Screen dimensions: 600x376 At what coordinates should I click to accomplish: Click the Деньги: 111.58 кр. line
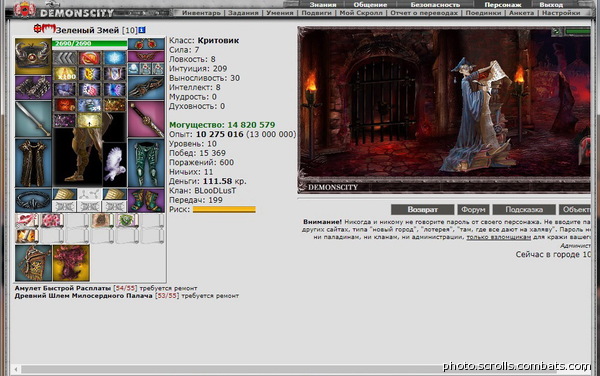(208, 181)
